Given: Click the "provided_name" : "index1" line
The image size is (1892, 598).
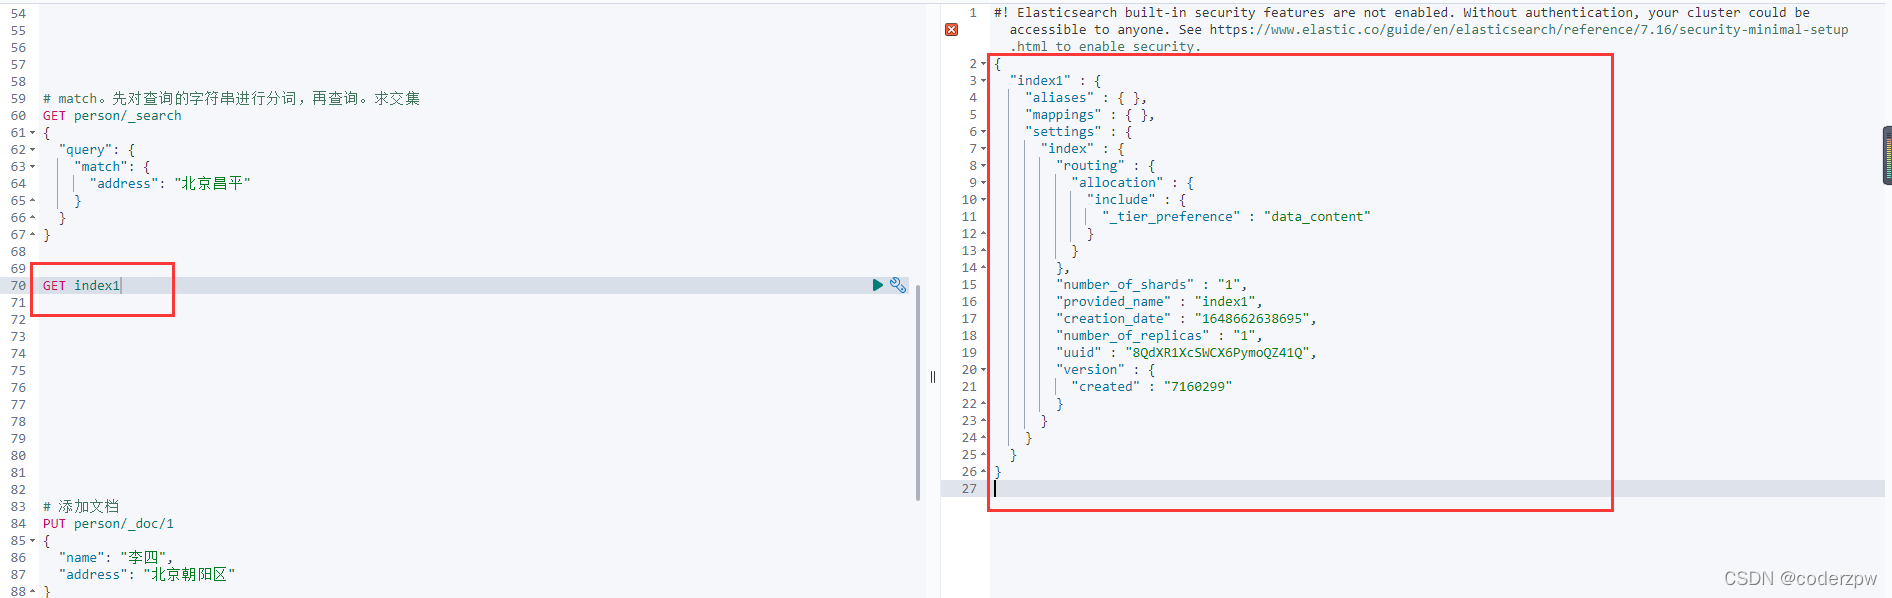Looking at the screenshot, I should [1159, 302].
